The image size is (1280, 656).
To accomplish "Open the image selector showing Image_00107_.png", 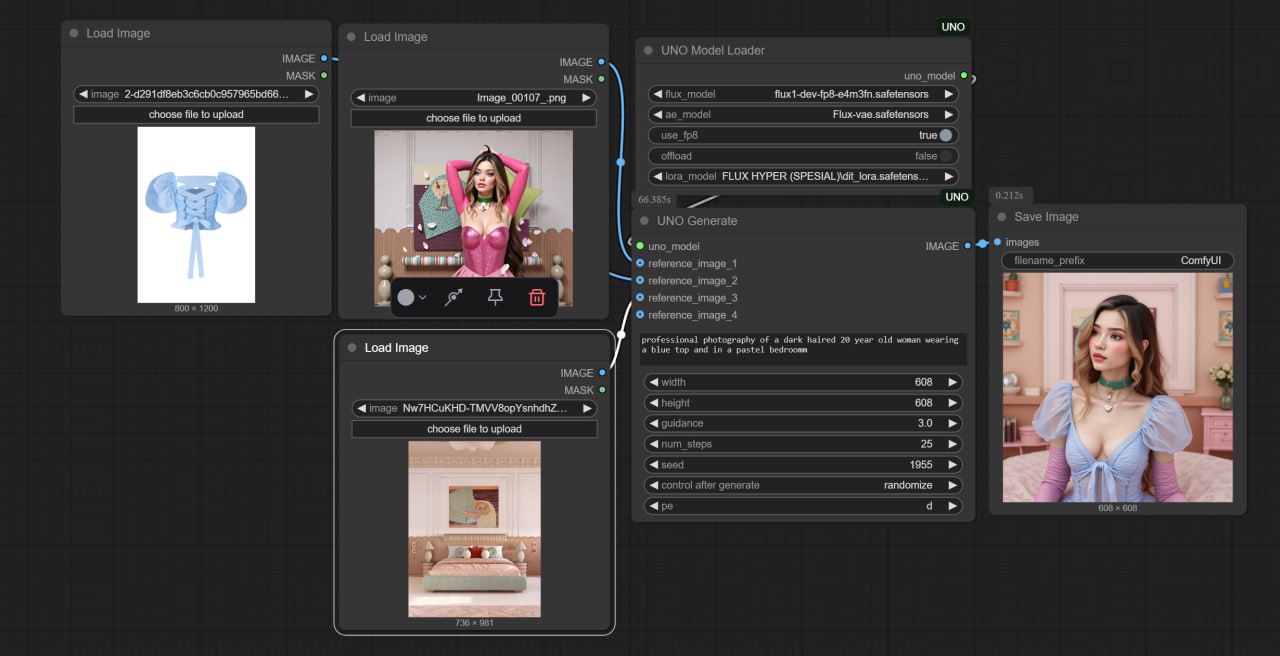I will (473, 98).
